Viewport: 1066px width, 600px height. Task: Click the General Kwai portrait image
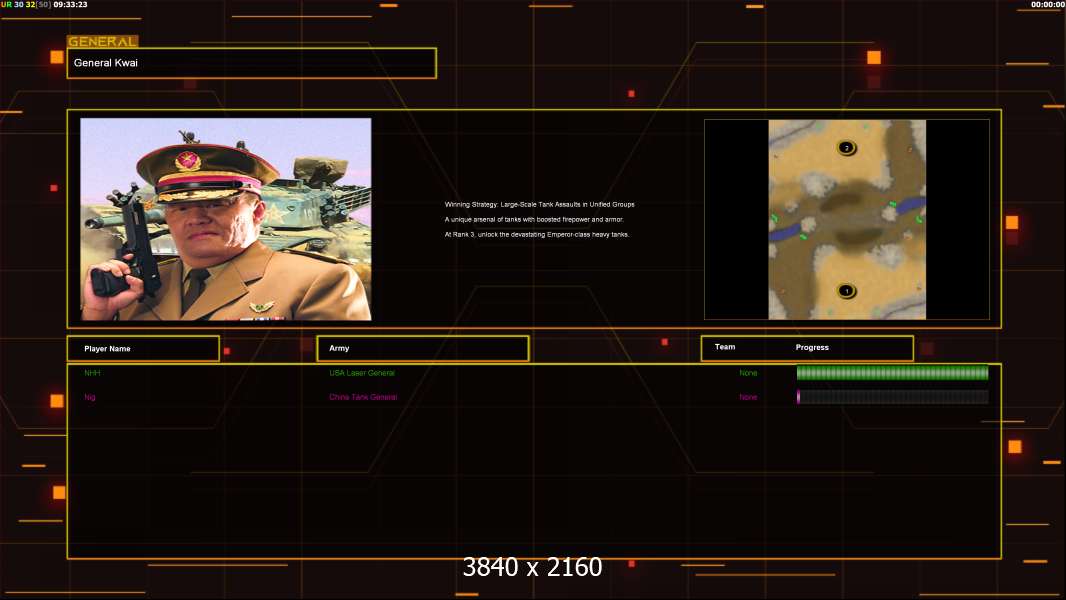point(226,219)
